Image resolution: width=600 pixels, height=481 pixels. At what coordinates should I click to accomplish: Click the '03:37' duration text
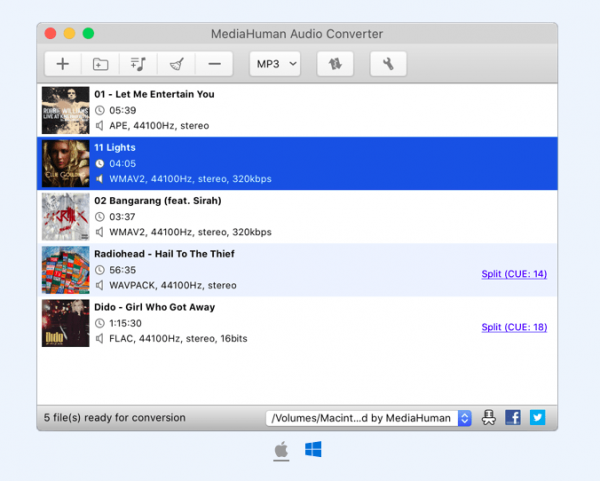(x=122, y=217)
